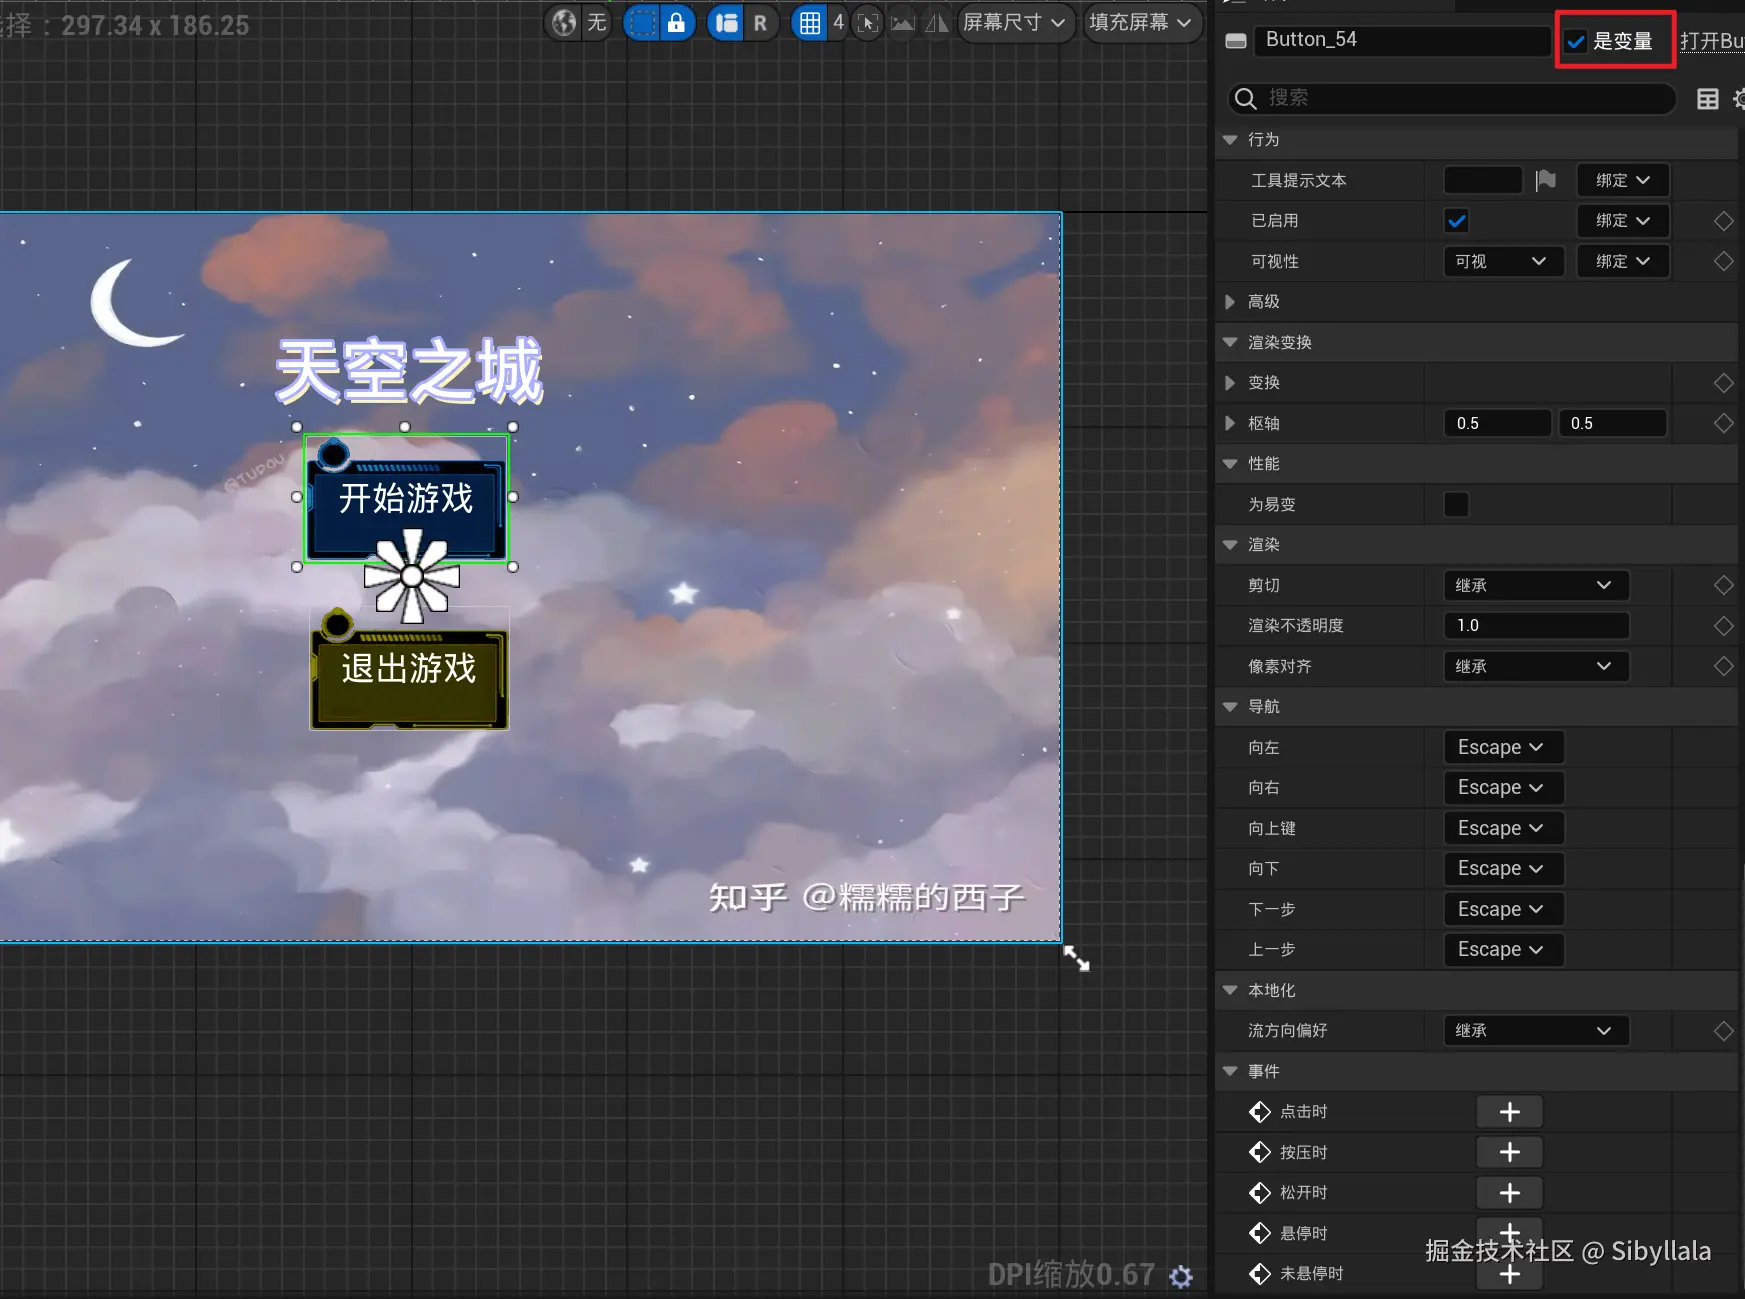Open 绑定 dropdown for 可视性
This screenshot has height=1299, width=1745.
[1623, 261]
